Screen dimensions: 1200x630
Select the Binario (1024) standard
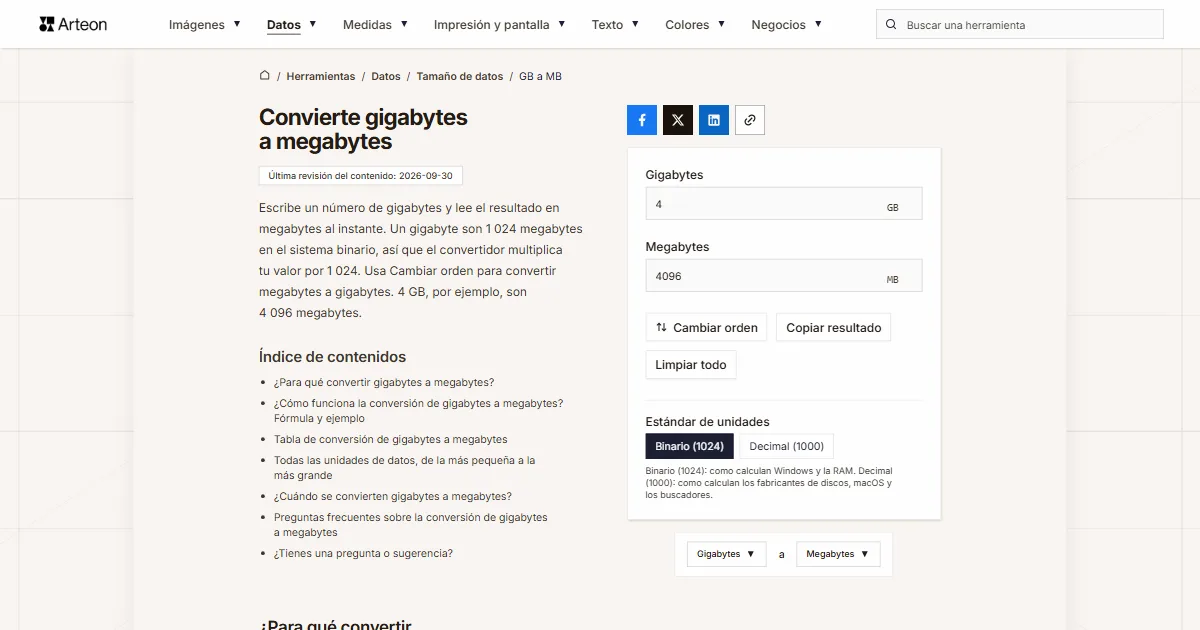click(x=690, y=446)
